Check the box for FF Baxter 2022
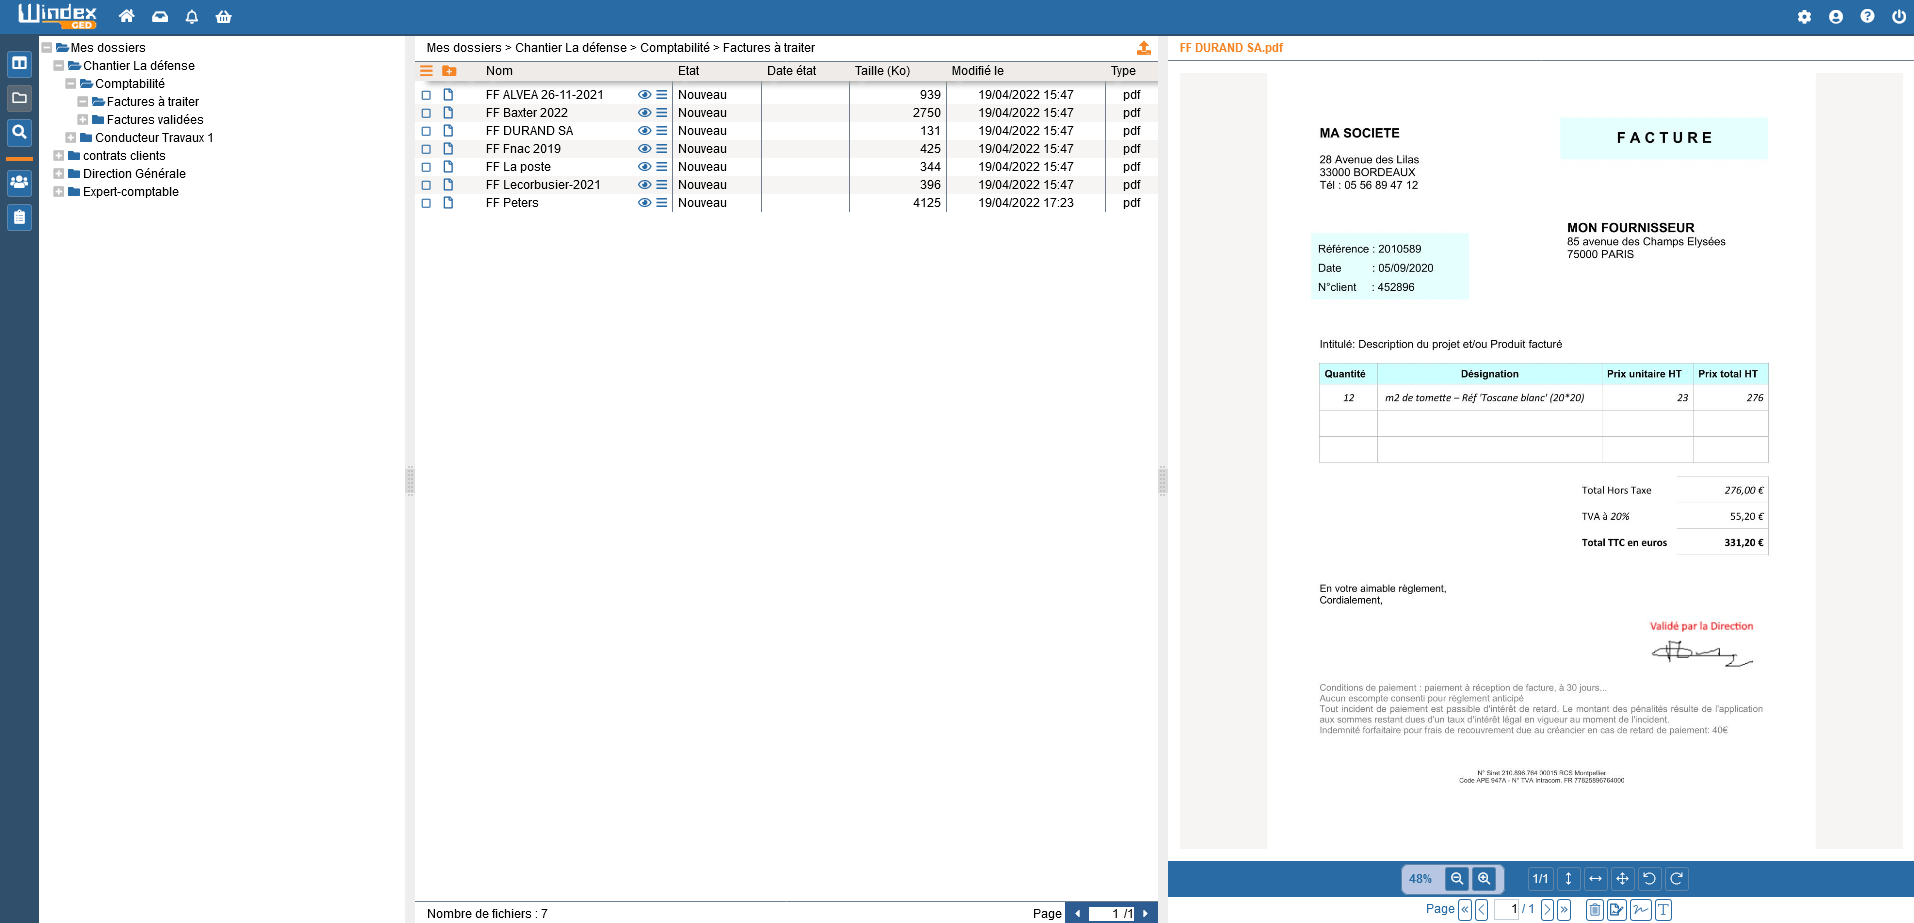The image size is (1914, 923). (426, 113)
